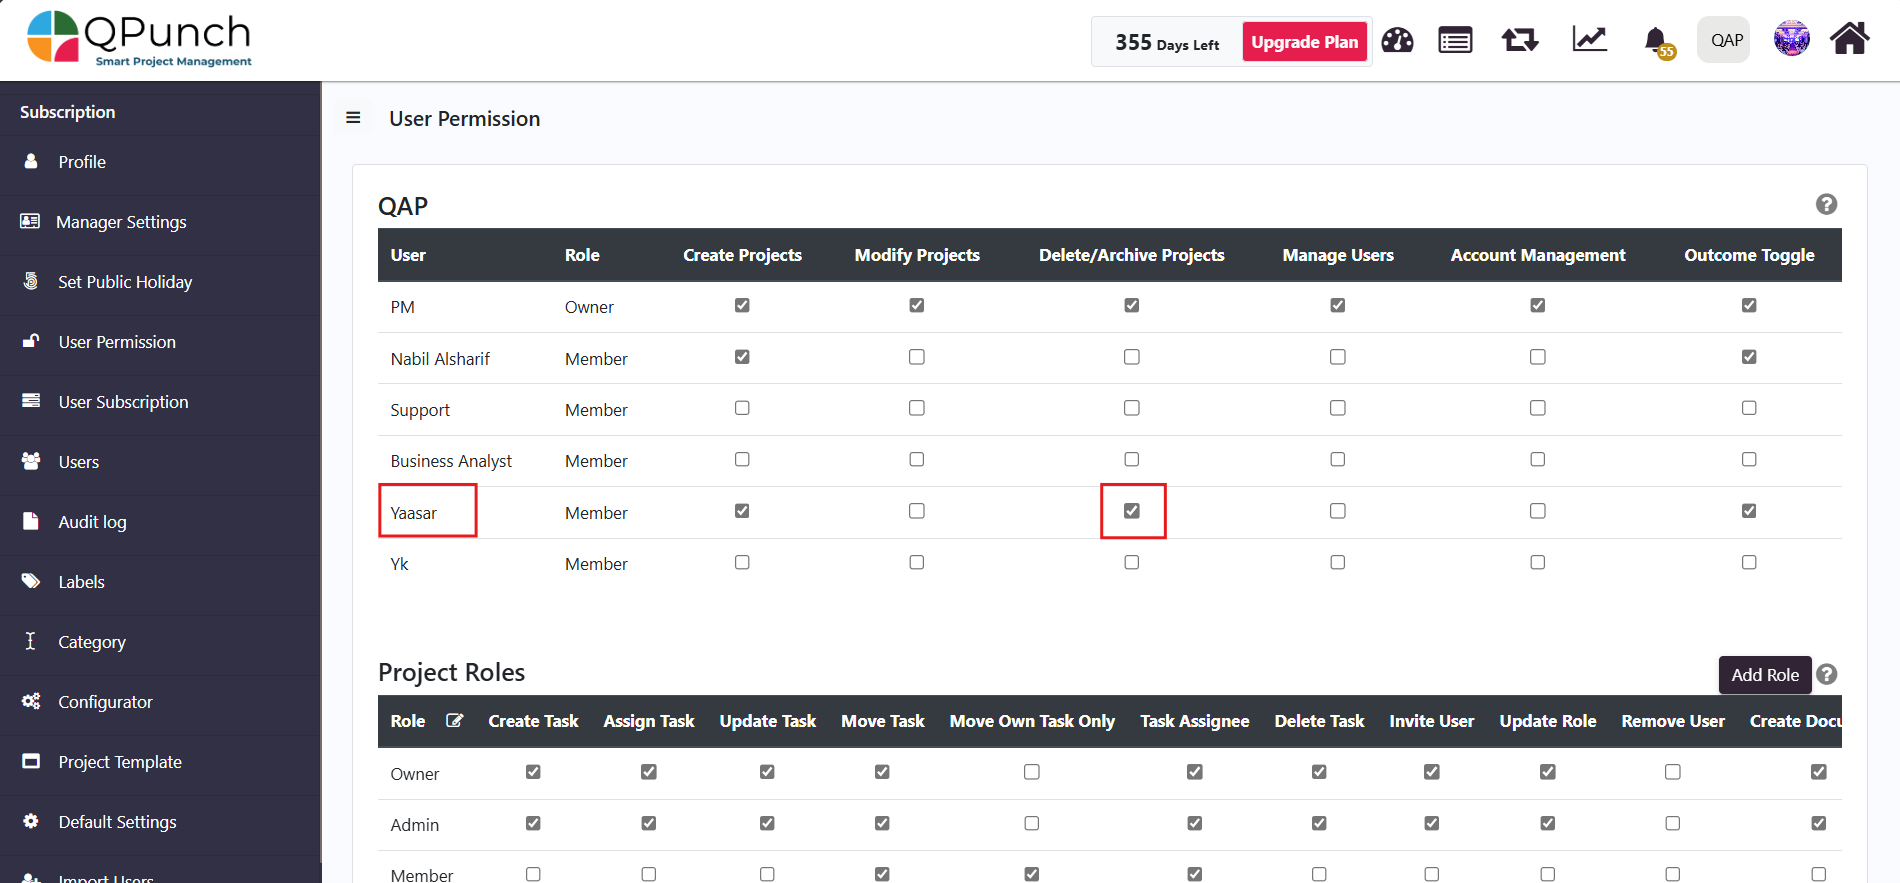Click the help icon beside QAP heading
The width and height of the screenshot is (1900, 883).
click(1826, 204)
